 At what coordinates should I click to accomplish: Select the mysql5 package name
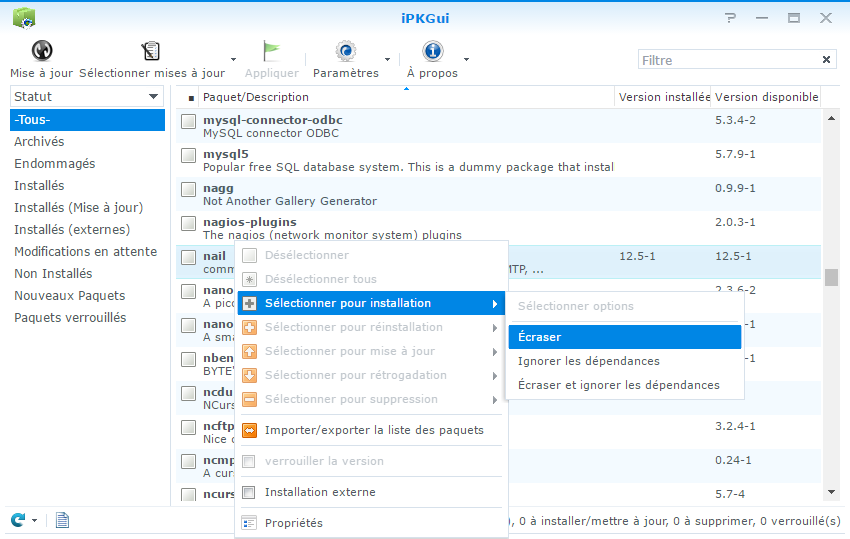[226, 154]
